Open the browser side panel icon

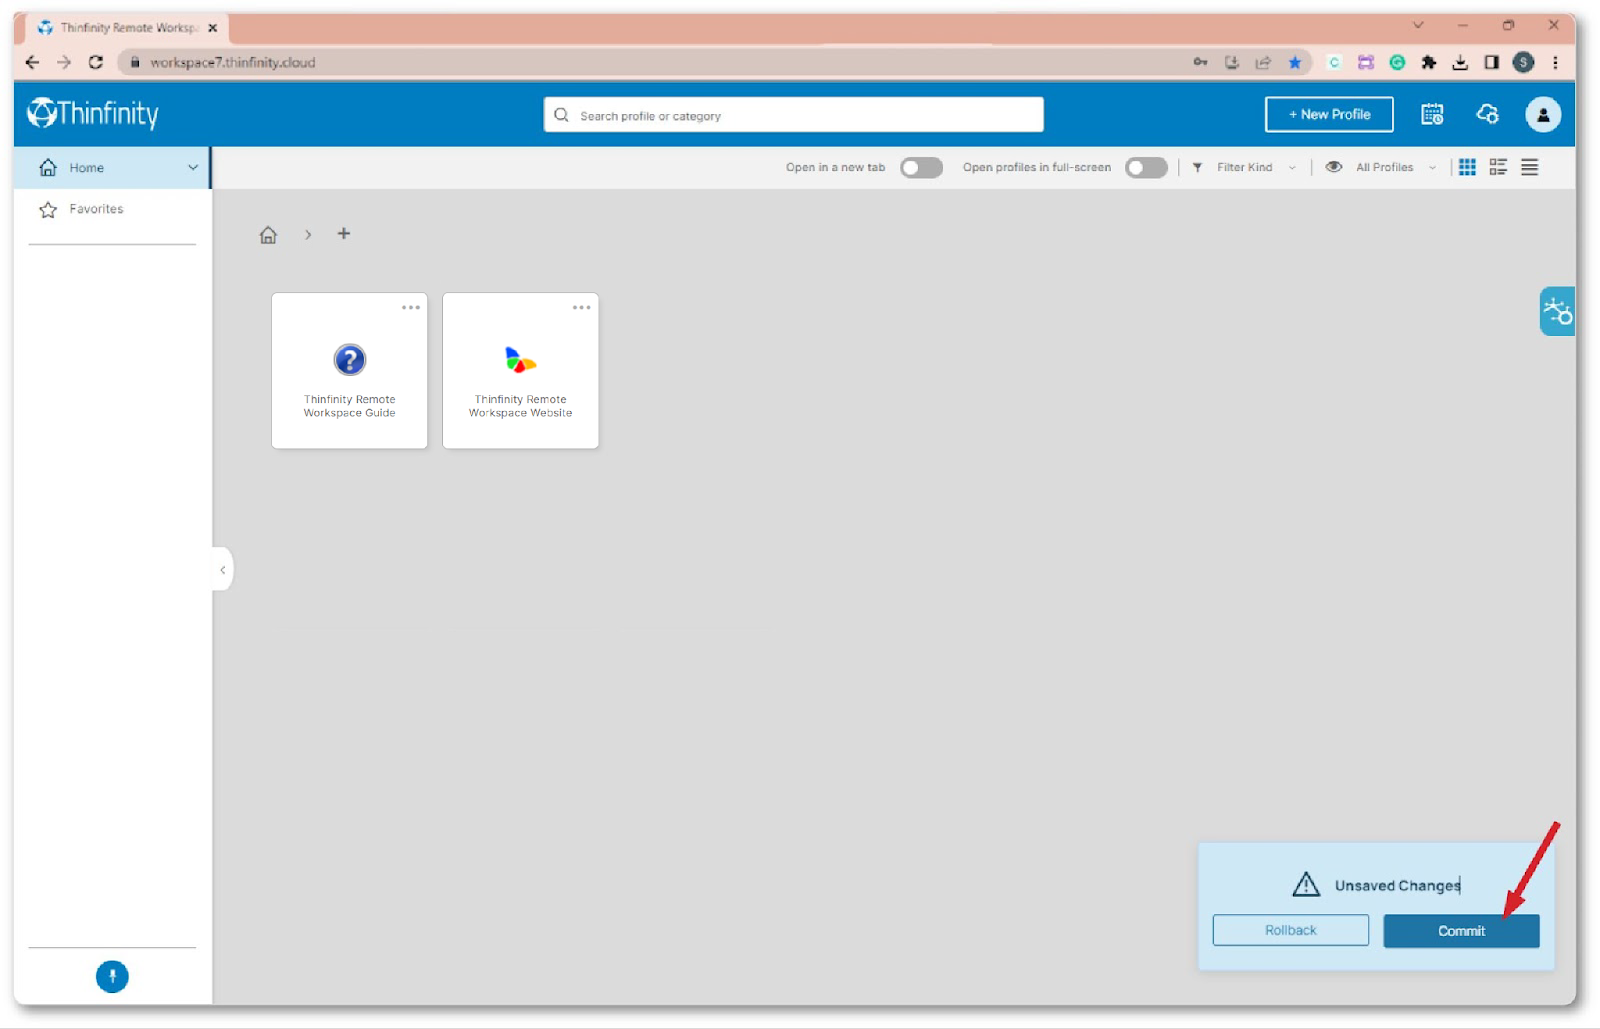pyautogui.click(x=1491, y=62)
